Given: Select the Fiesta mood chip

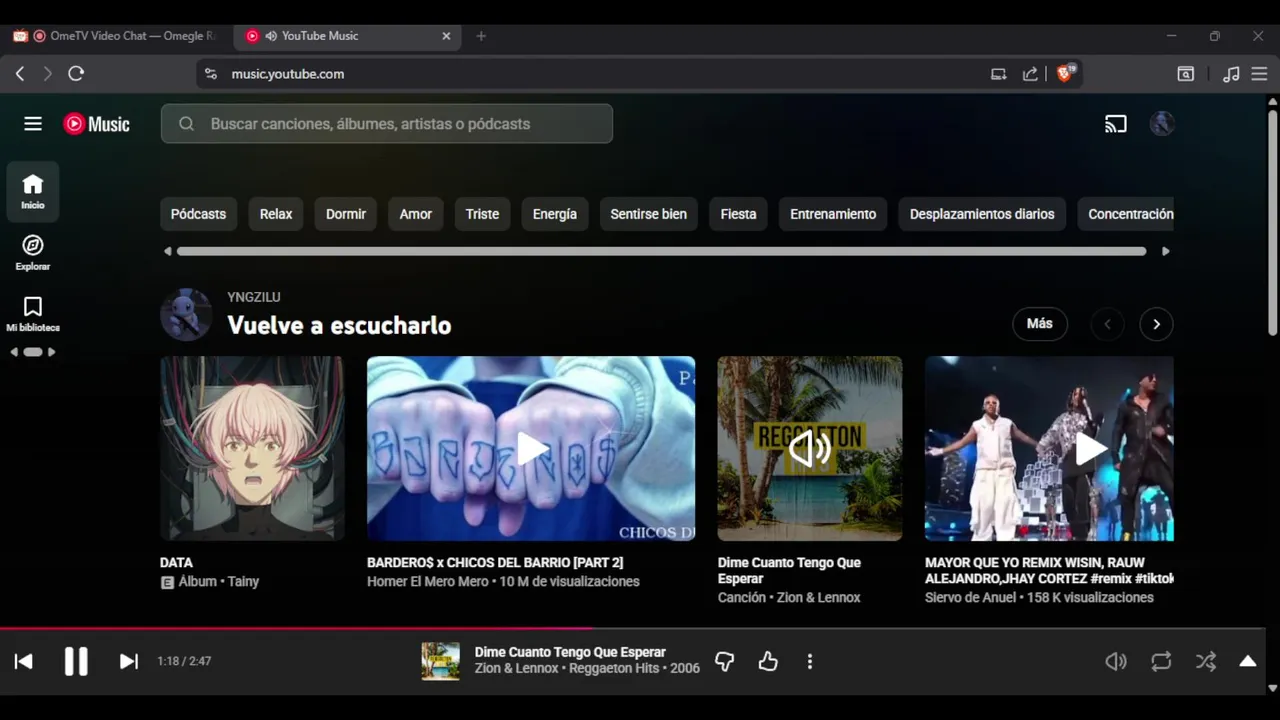Looking at the screenshot, I should coord(739,214).
